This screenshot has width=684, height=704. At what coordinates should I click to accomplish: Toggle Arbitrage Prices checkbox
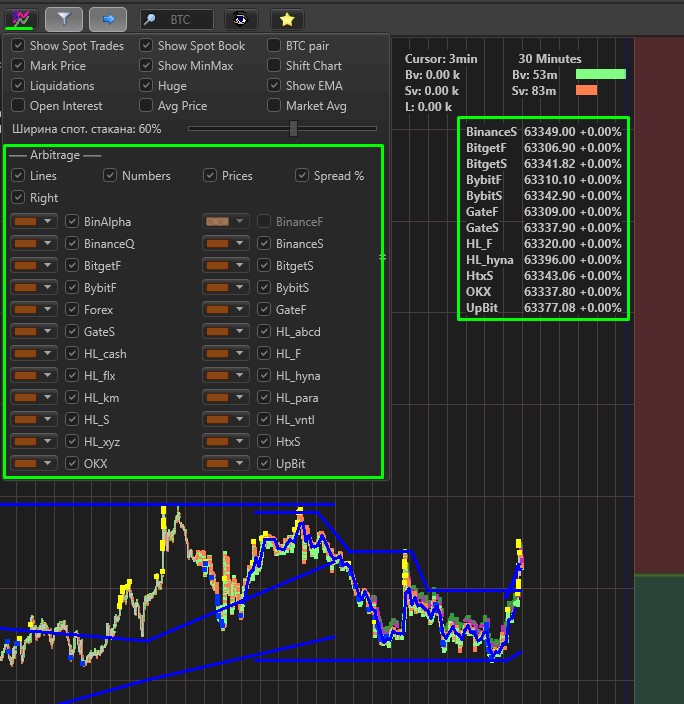coord(210,175)
